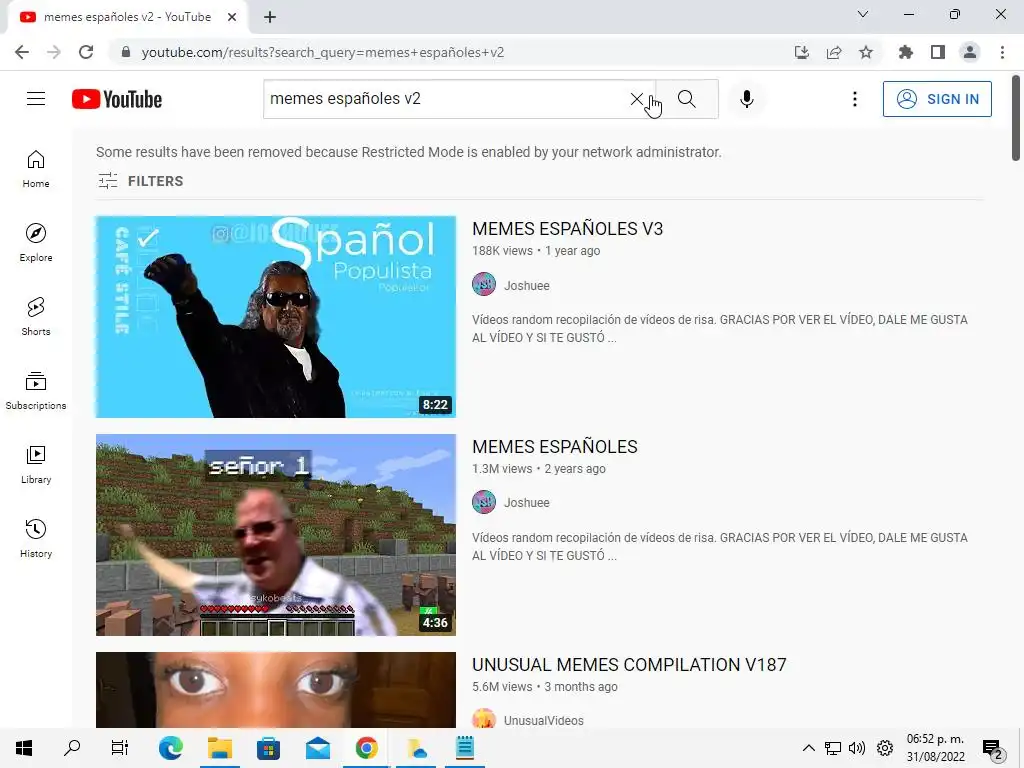Open Windows taskbar search
Screen dimensions: 1024x768
[72, 748]
